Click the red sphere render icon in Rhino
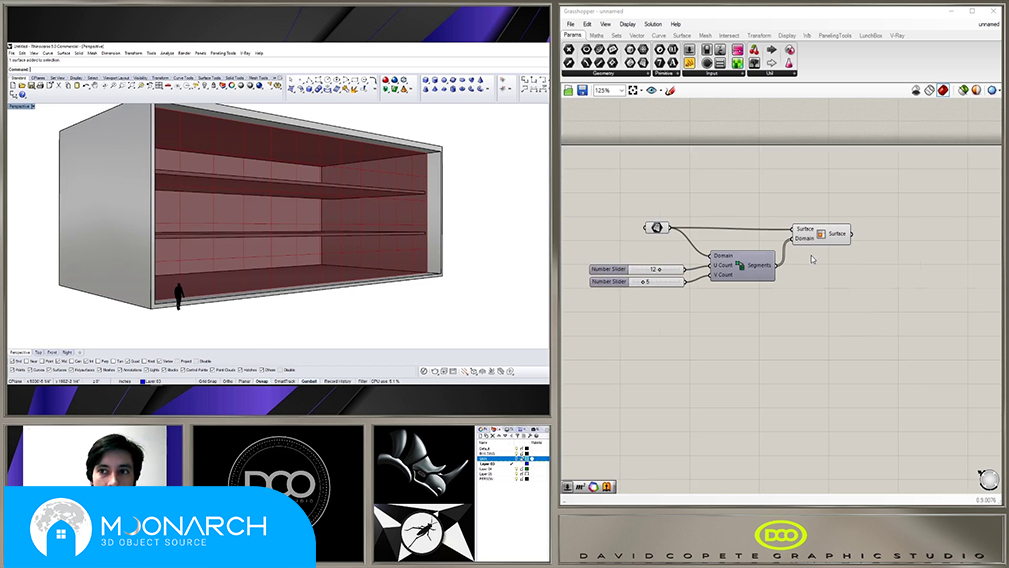The width and height of the screenshot is (1009, 568). click(x=385, y=80)
